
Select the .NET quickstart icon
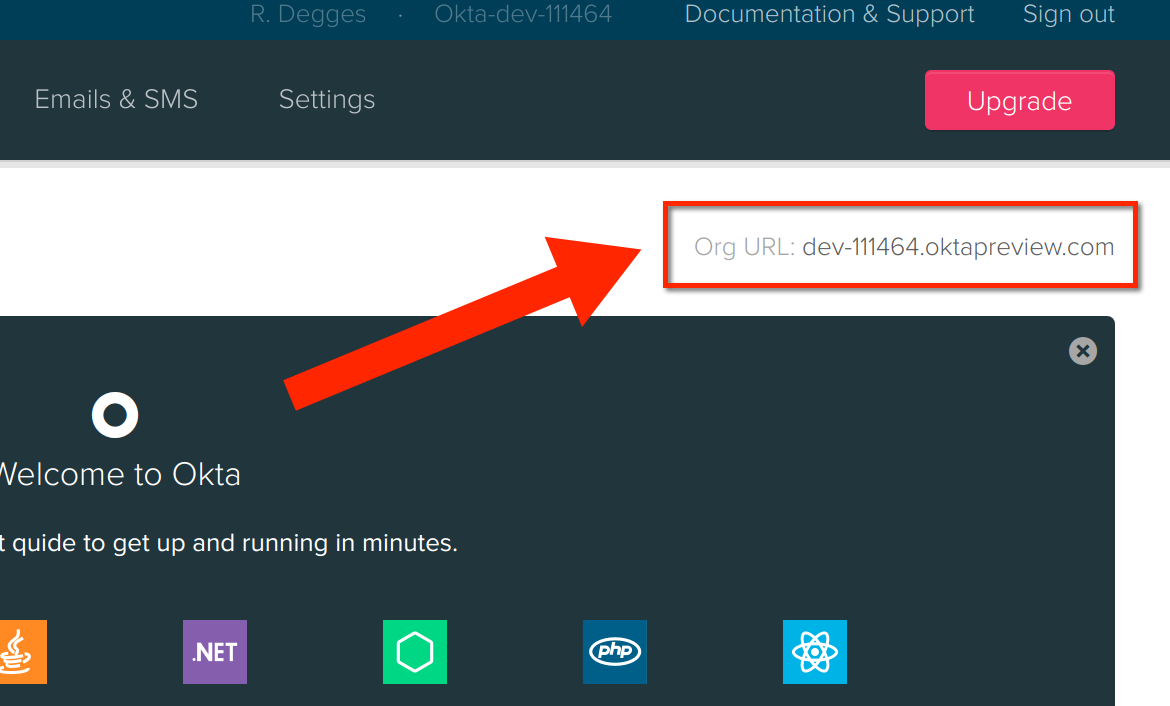point(215,652)
